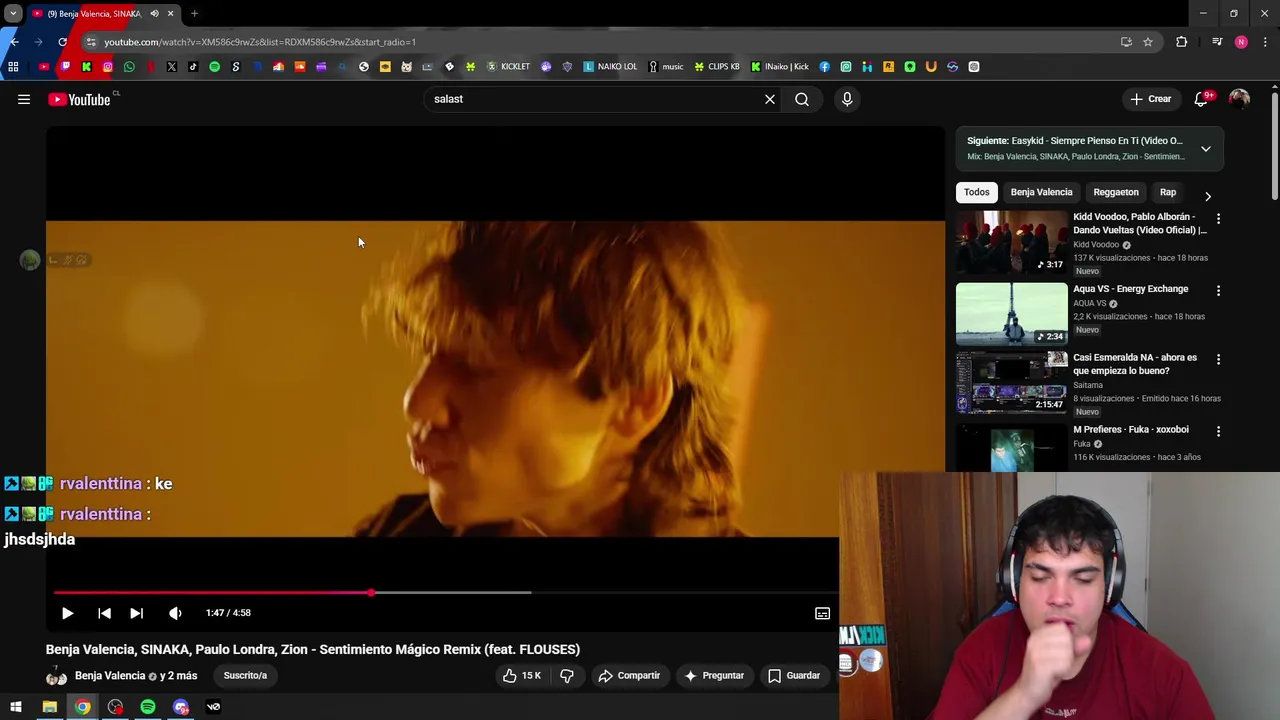
Task: Open File Explorer from the taskbar
Action: tap(49, 707)
